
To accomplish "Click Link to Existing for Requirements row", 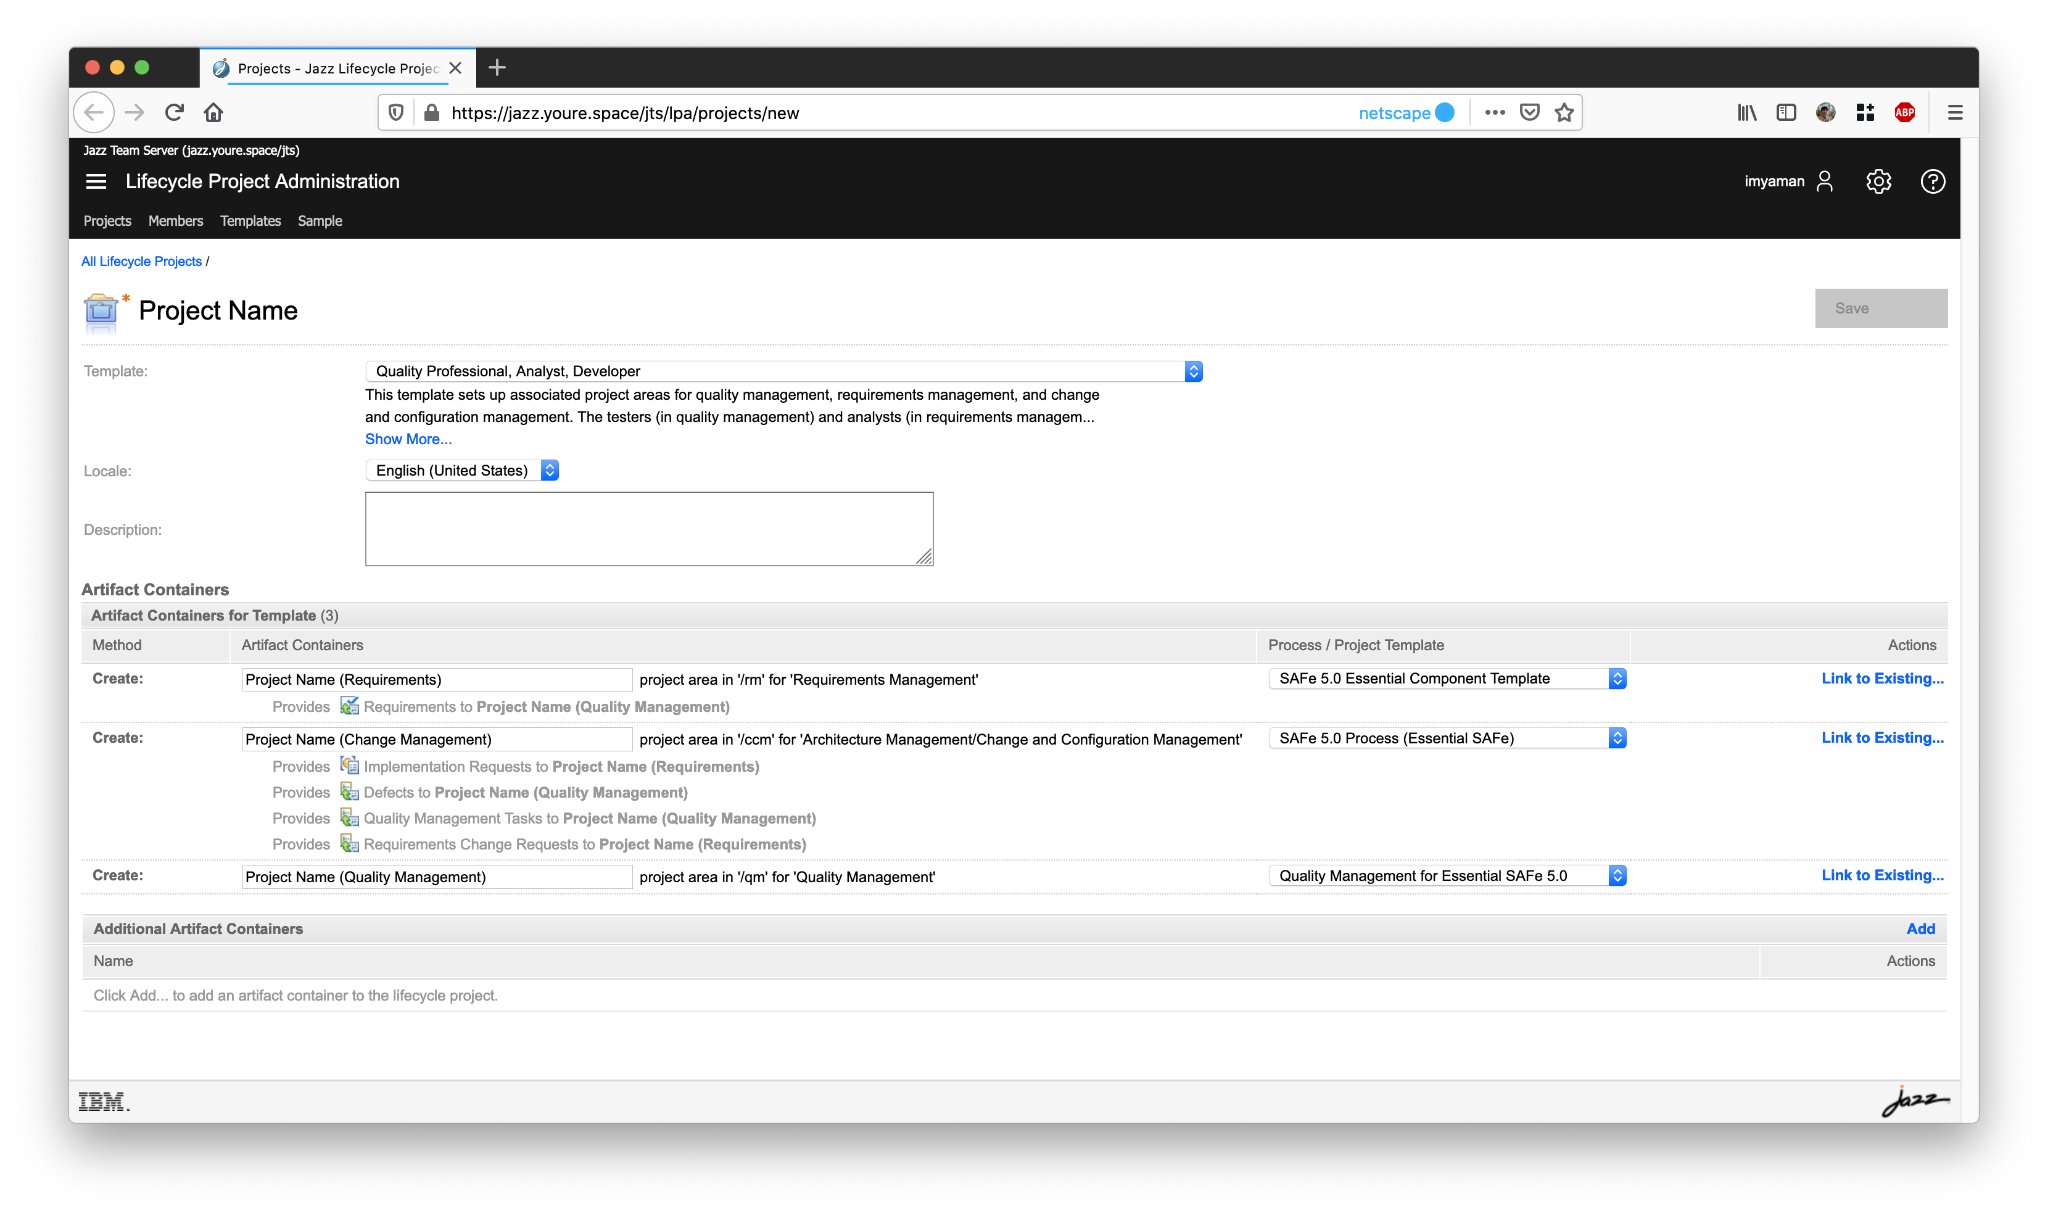I will point(1882,678).
